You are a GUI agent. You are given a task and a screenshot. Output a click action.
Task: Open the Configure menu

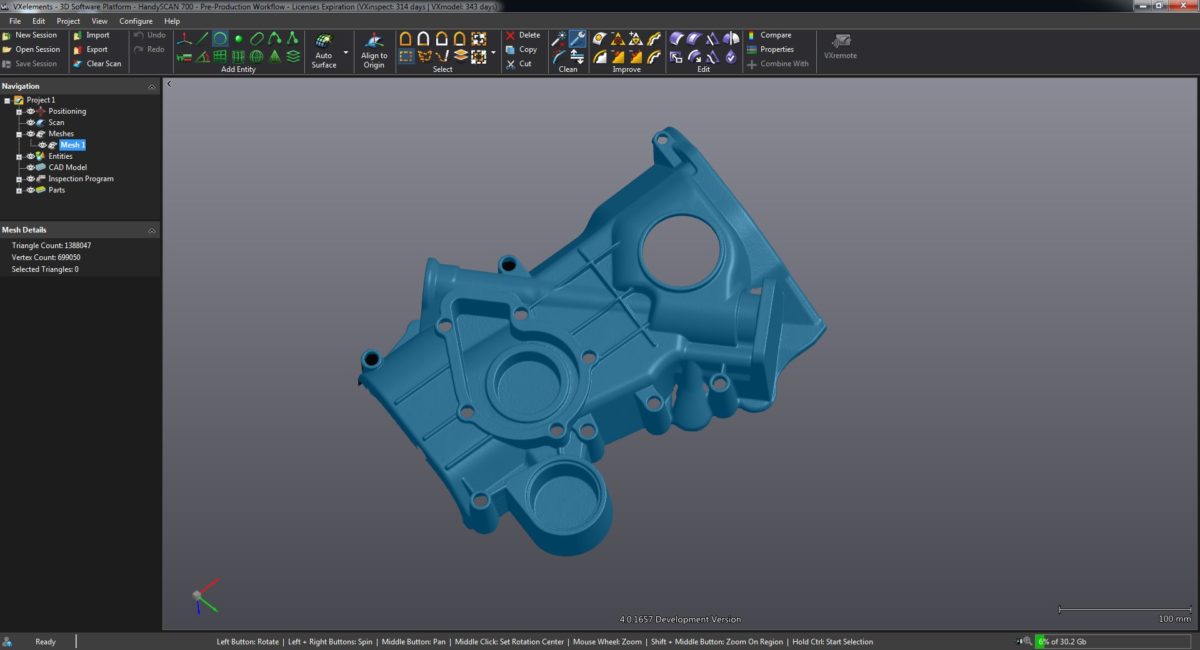(135, 20)
